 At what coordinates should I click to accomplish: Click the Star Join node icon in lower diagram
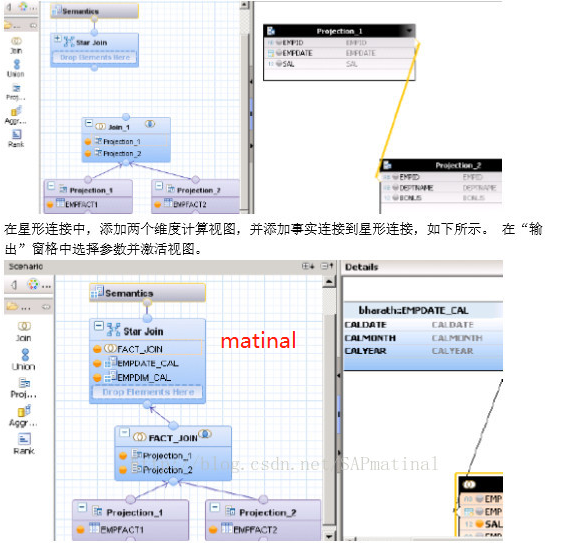coord(114,330)
